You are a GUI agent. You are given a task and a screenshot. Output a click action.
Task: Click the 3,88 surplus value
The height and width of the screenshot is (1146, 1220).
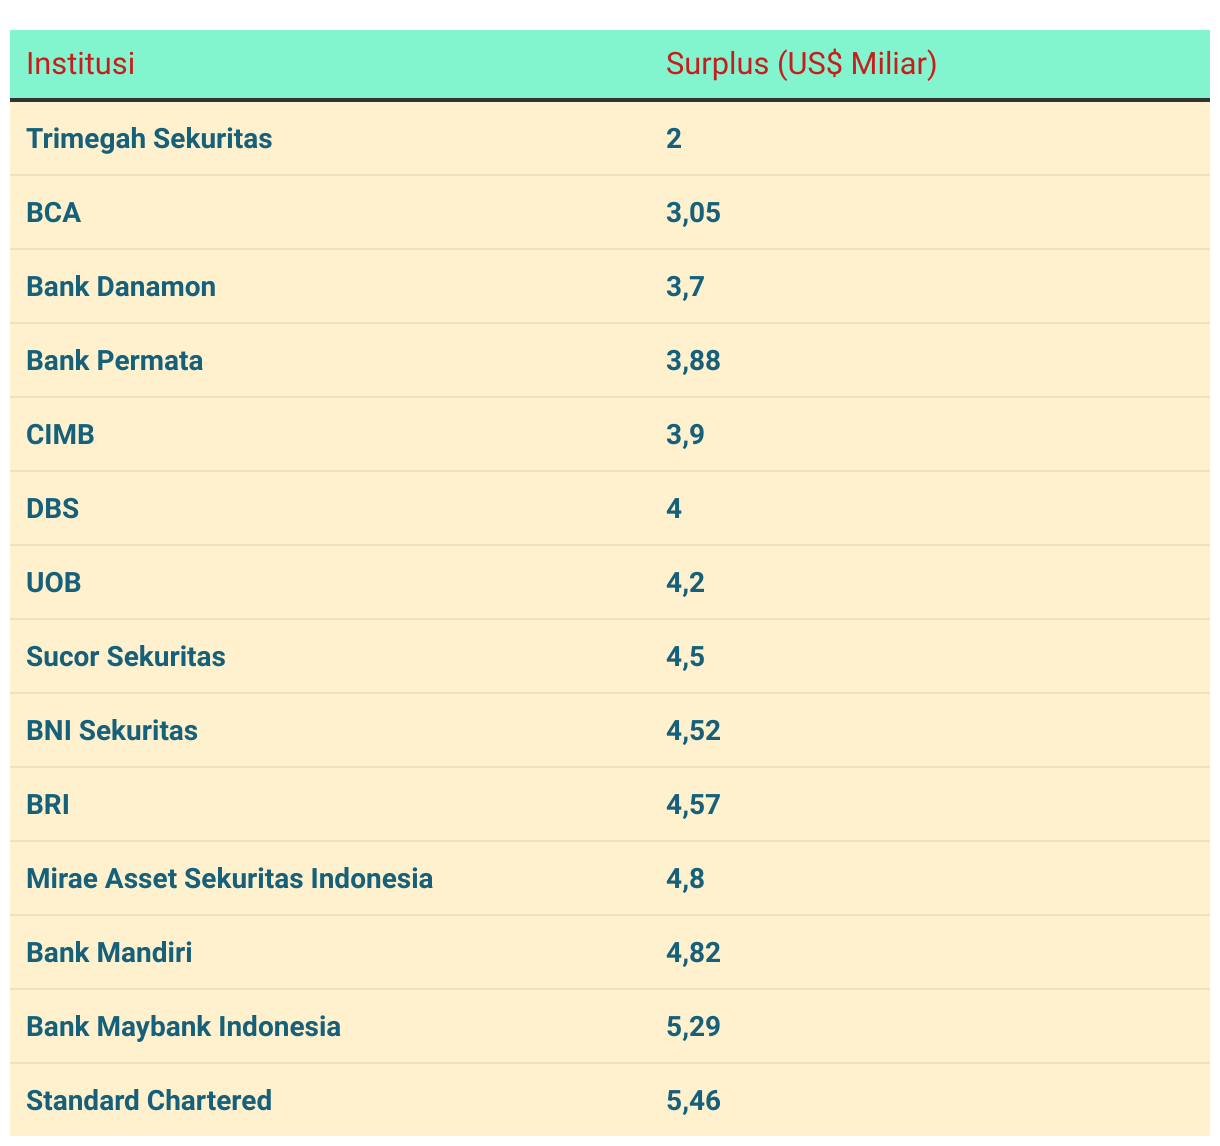coord(693,360)
